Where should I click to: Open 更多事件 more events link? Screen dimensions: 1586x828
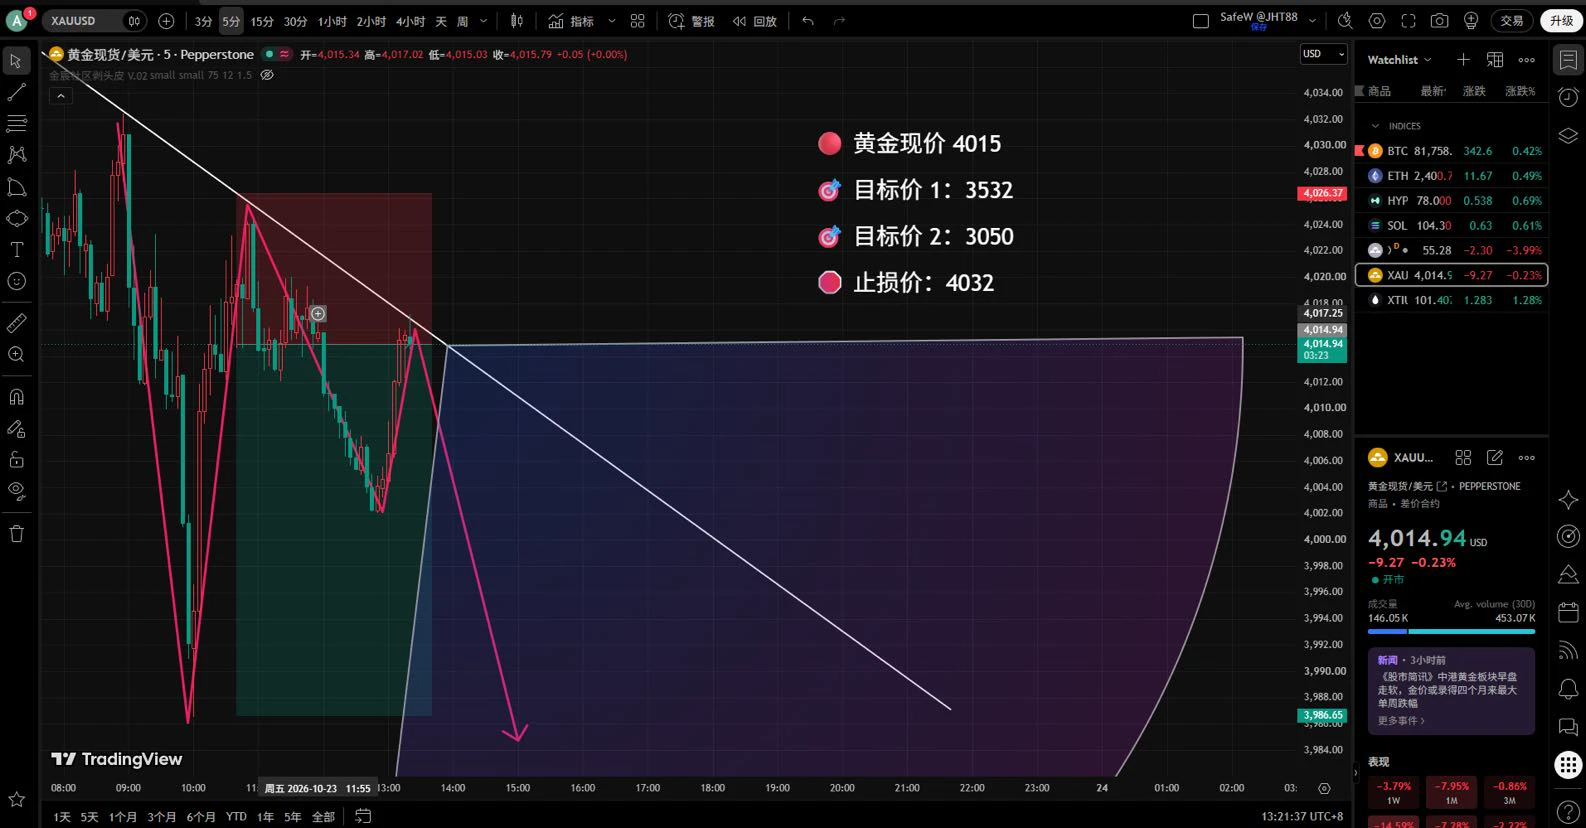pos(1401,721)
